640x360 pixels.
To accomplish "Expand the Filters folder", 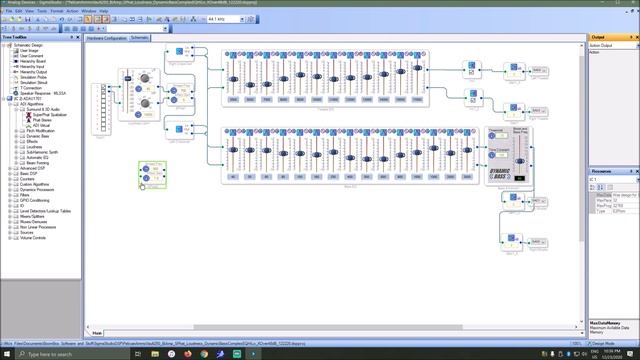I will pyautogui.click(x=10, y=195).
